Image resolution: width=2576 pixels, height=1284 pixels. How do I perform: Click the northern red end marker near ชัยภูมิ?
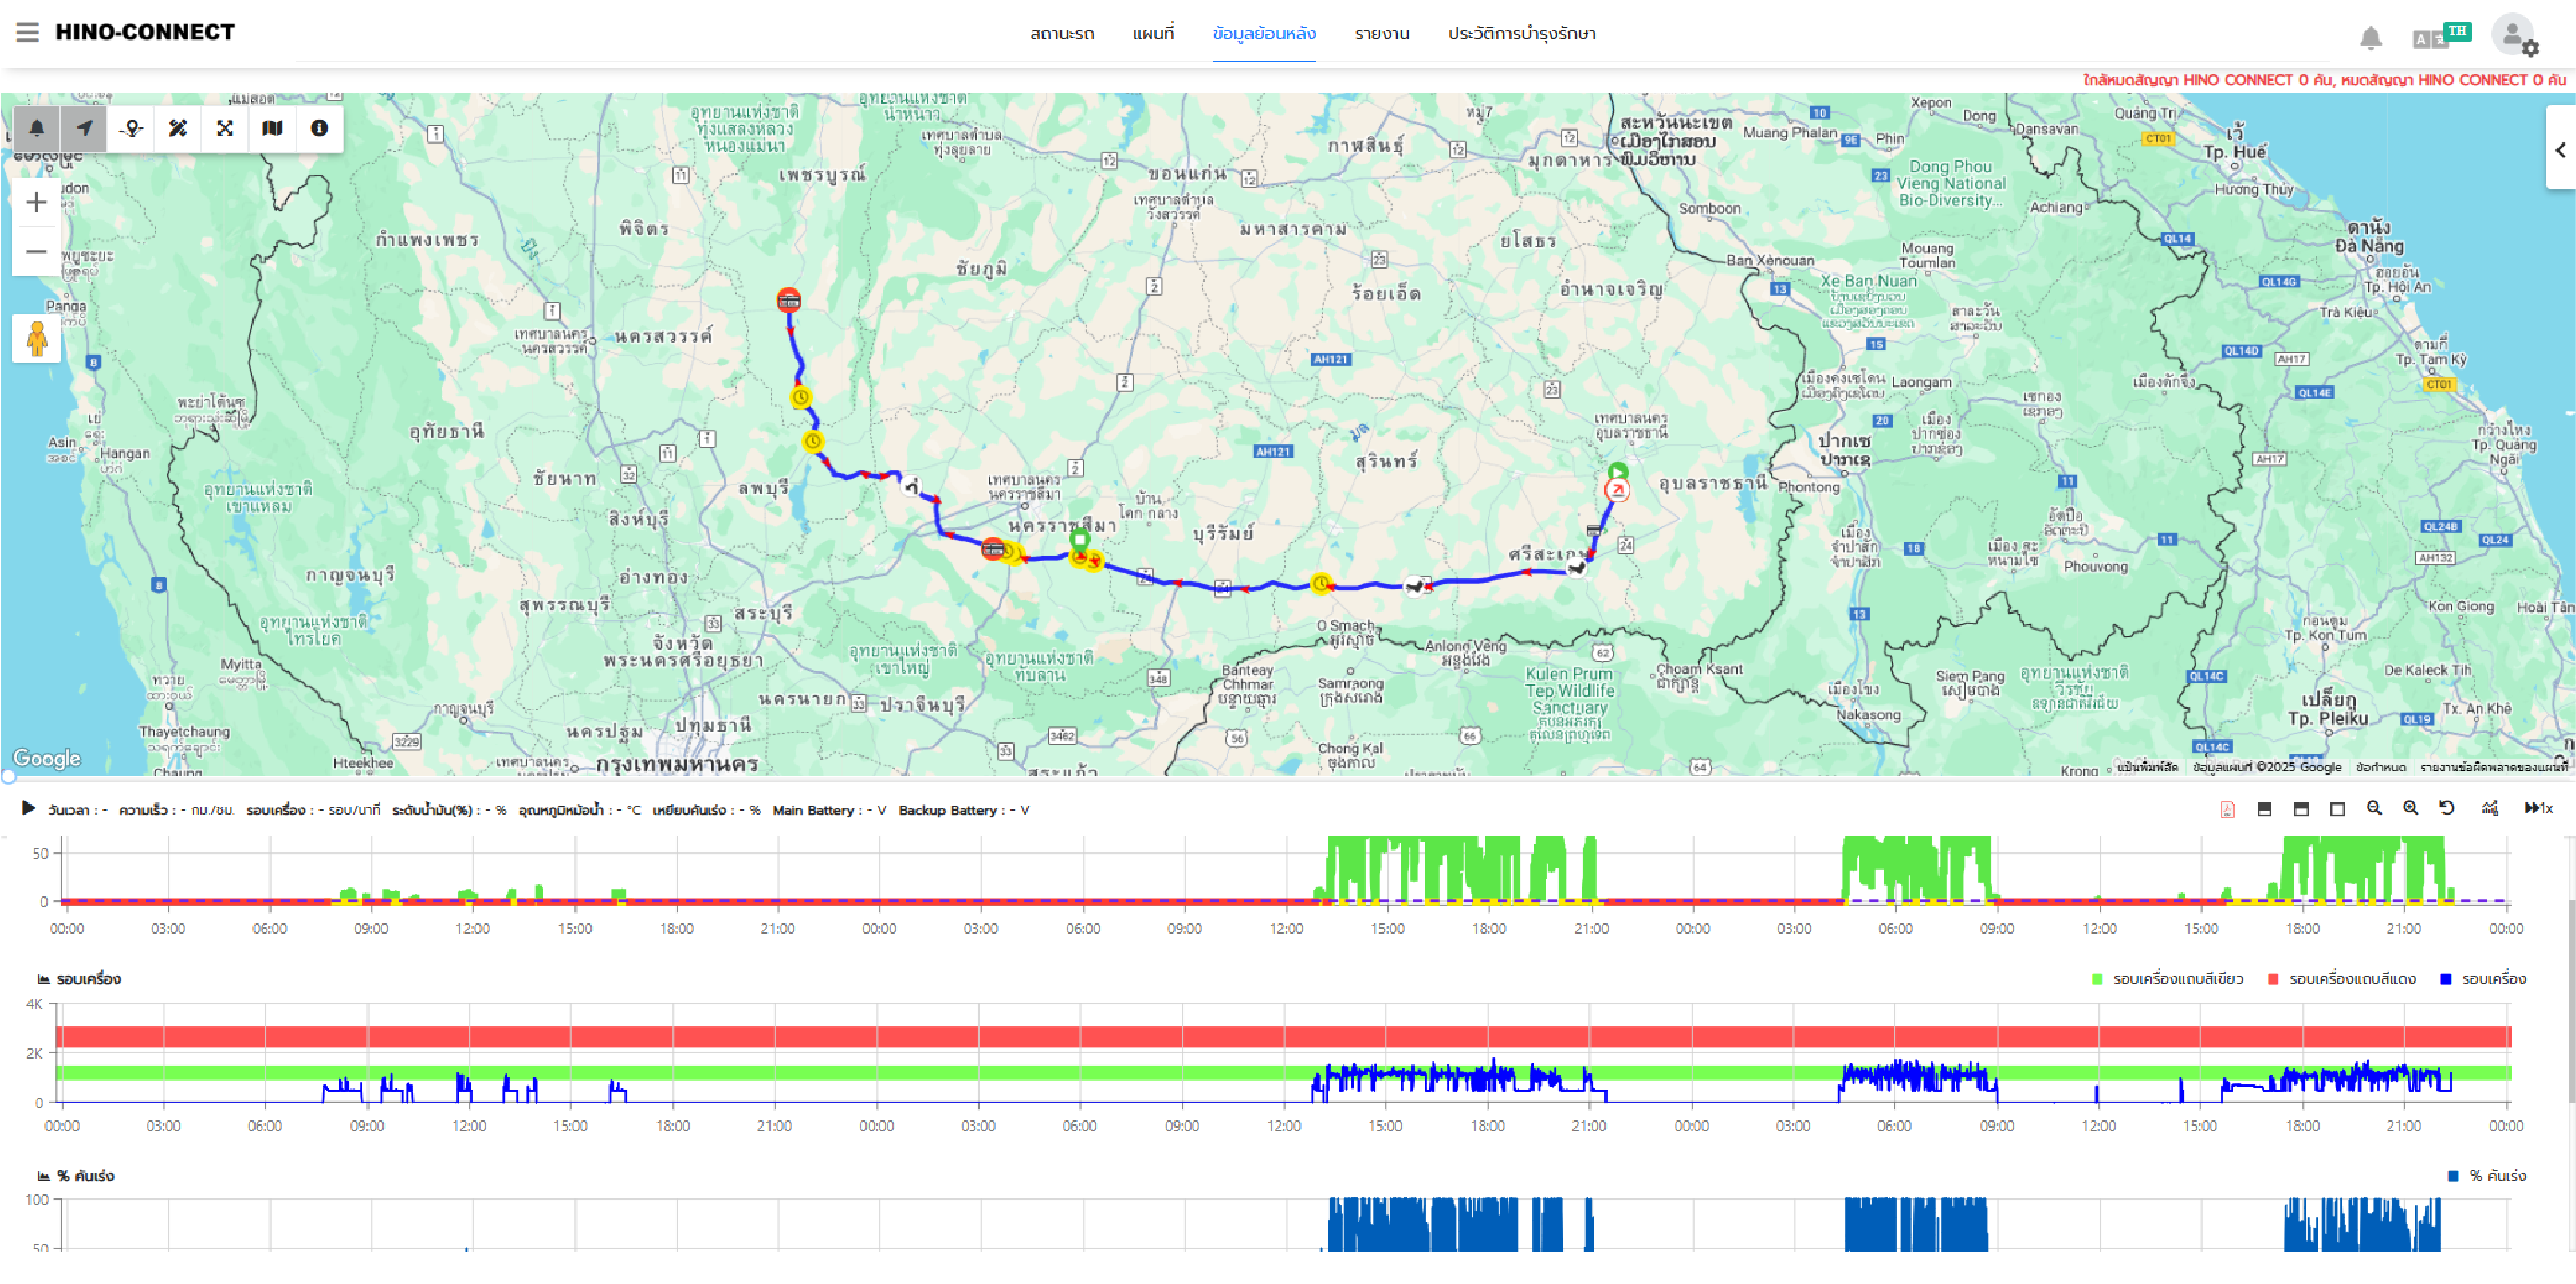(789, 300)
